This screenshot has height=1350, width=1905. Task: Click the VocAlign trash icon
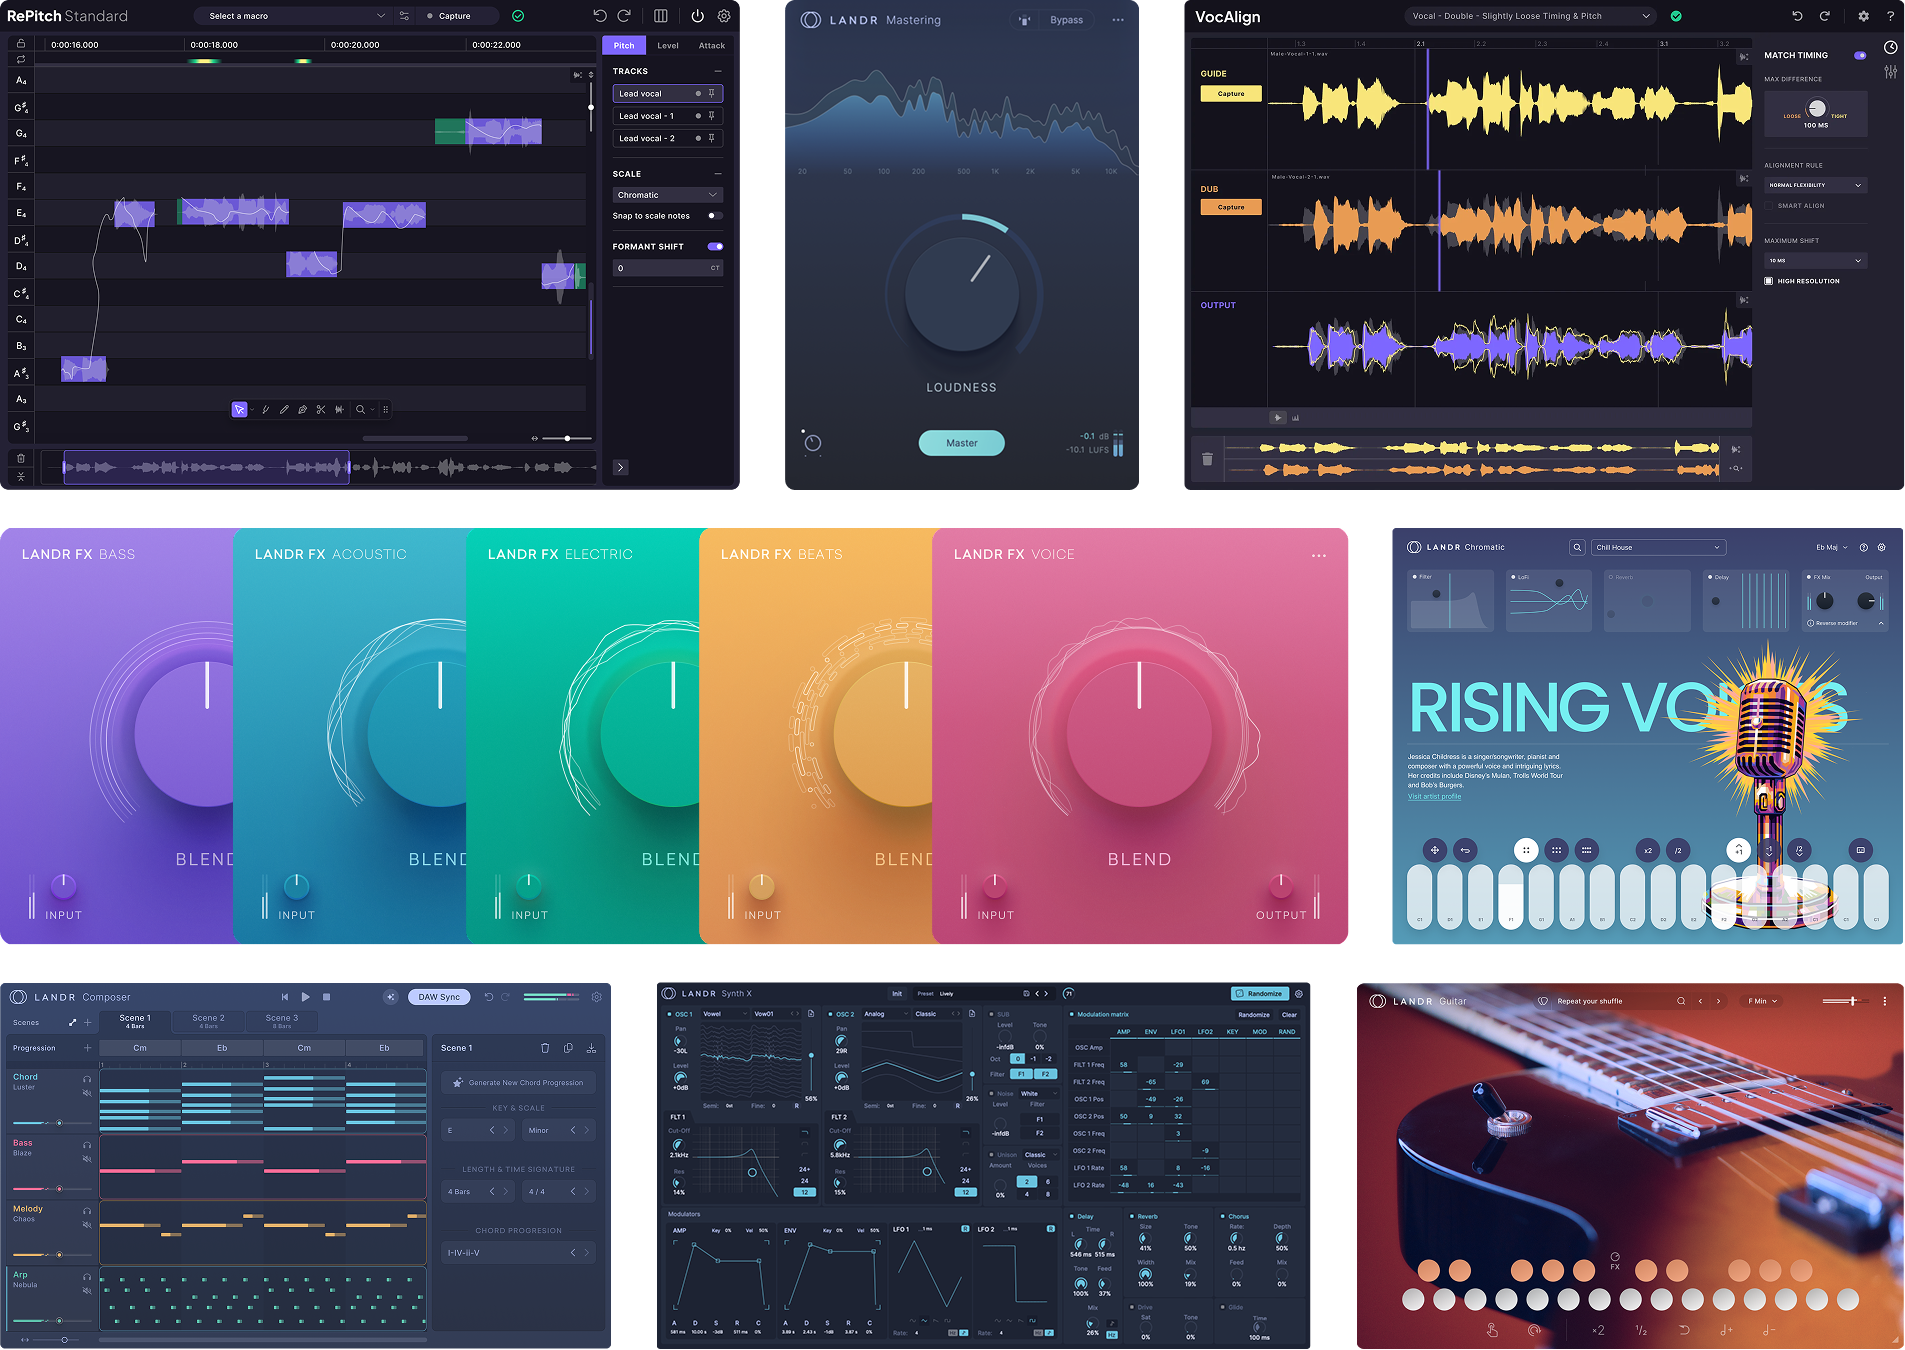tap(1207, 459)
